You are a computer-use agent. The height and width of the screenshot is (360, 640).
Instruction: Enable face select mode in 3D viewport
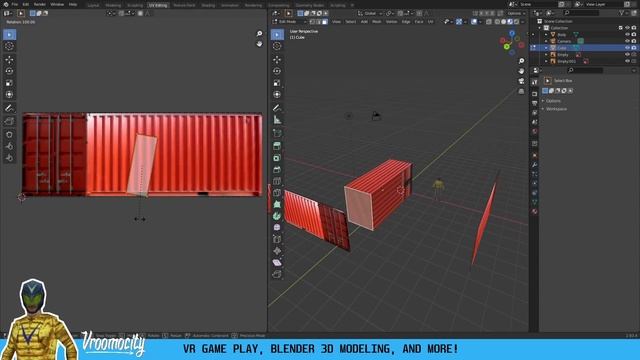click(x=325, y=22)
